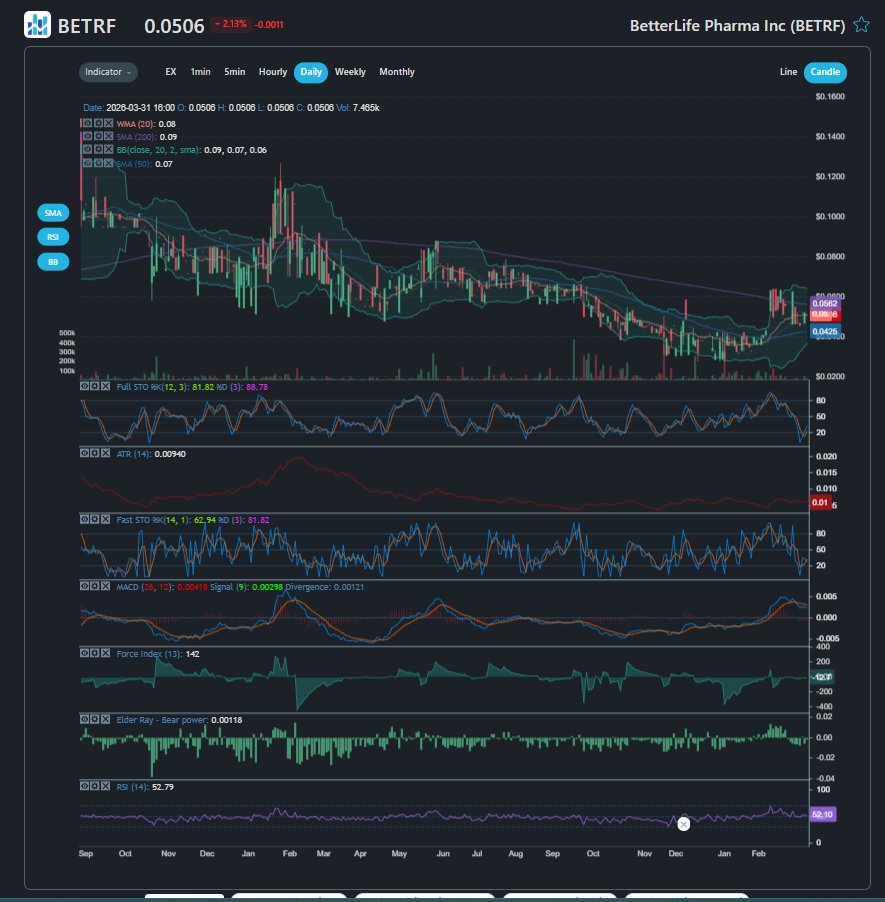This screenshot has height=902, width=885.
Task: Click the BETRF ticker symbol text
Action: pos(87,26)
